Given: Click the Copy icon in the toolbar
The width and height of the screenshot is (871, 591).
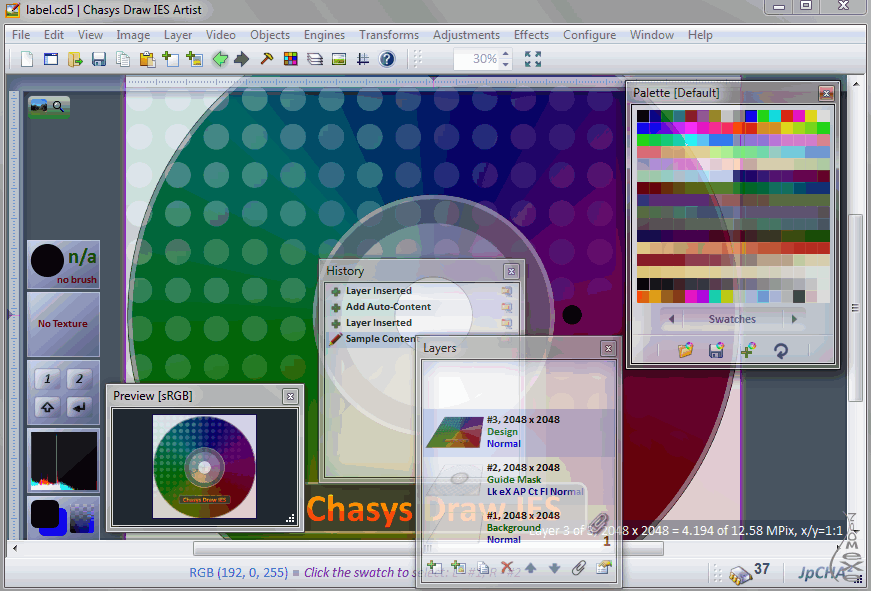Looking at the screenshot, I should [x=123, y=59].
